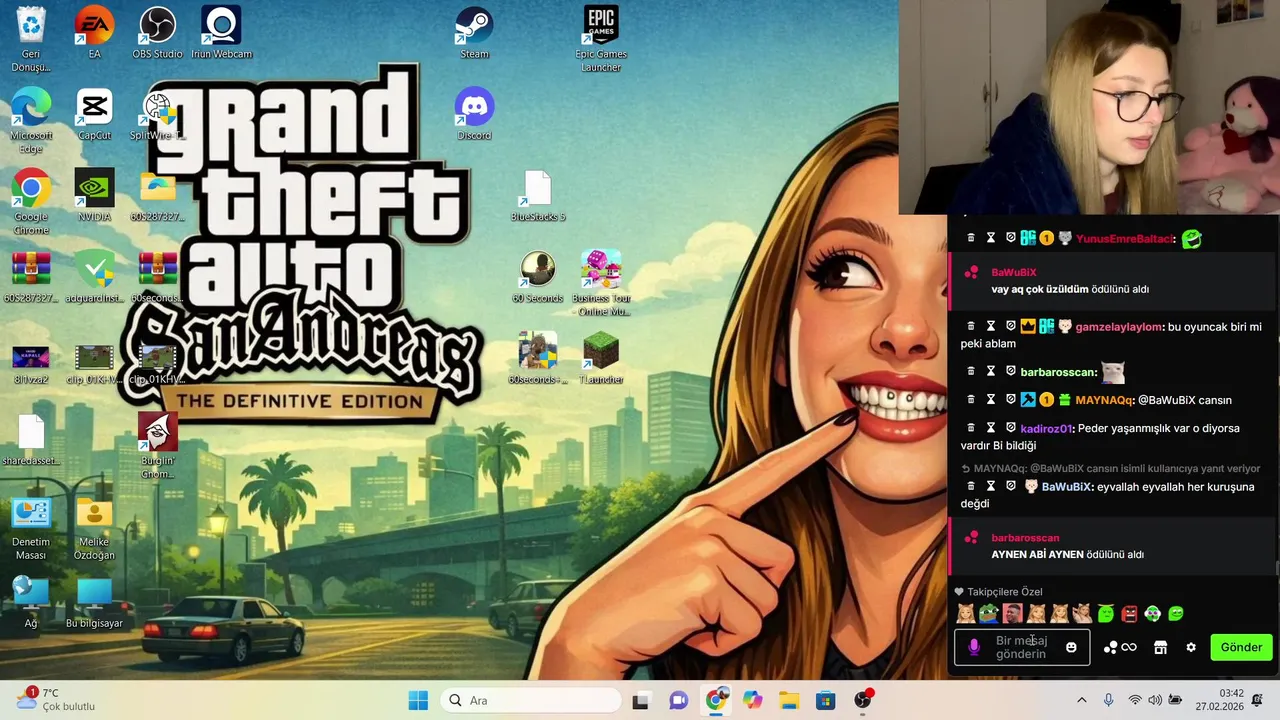
Task: Launch the EA desktop shortcut
Action: [x=94, y=32]
